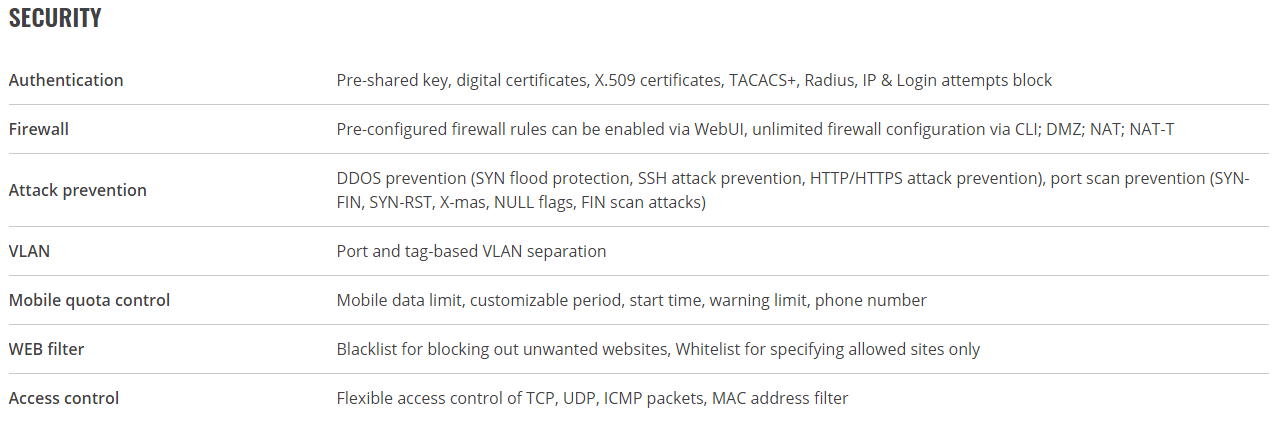Select the Access control row label

point(64,398)
